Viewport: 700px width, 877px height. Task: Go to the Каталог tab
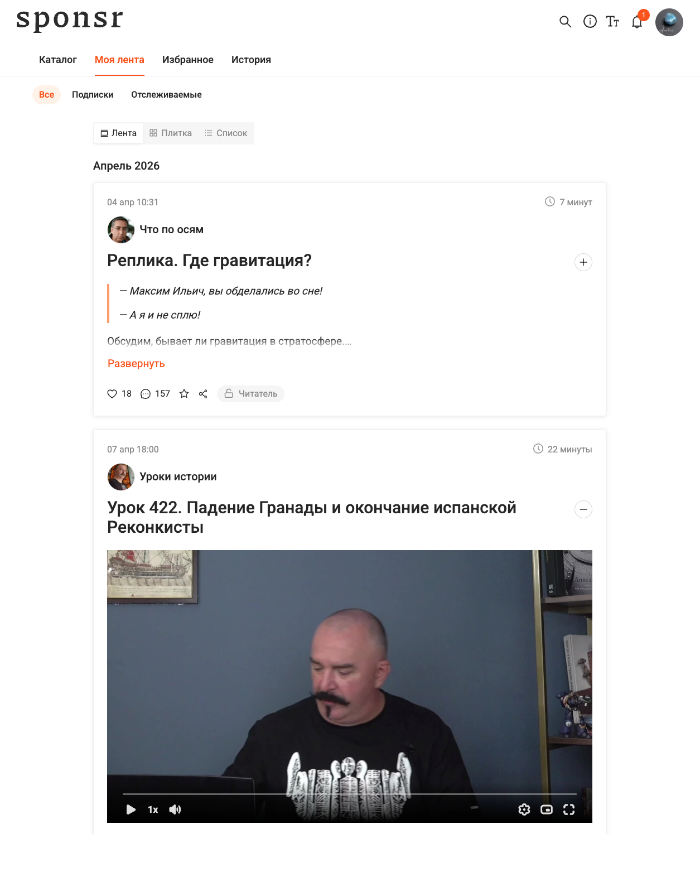pyautogui.click(x=58, y=60)
